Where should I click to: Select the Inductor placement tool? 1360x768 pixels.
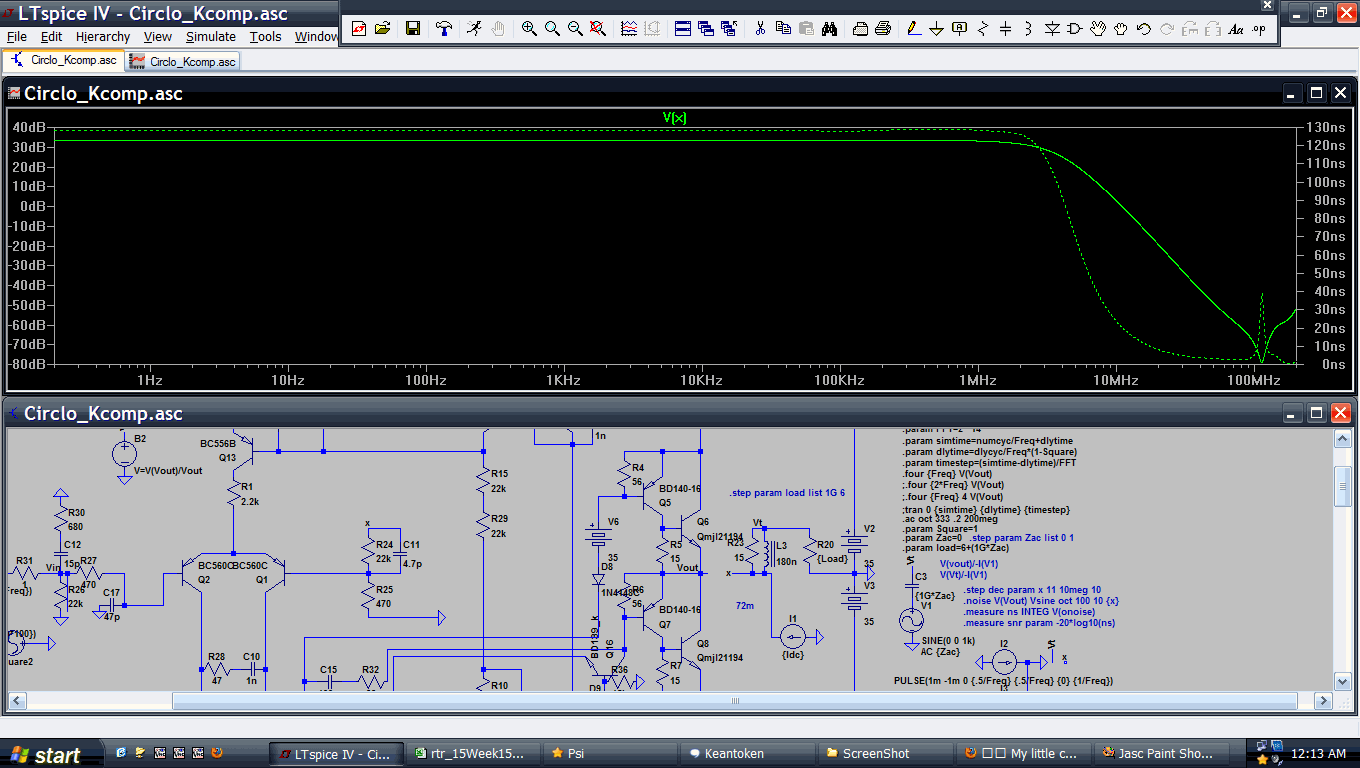1029,29
